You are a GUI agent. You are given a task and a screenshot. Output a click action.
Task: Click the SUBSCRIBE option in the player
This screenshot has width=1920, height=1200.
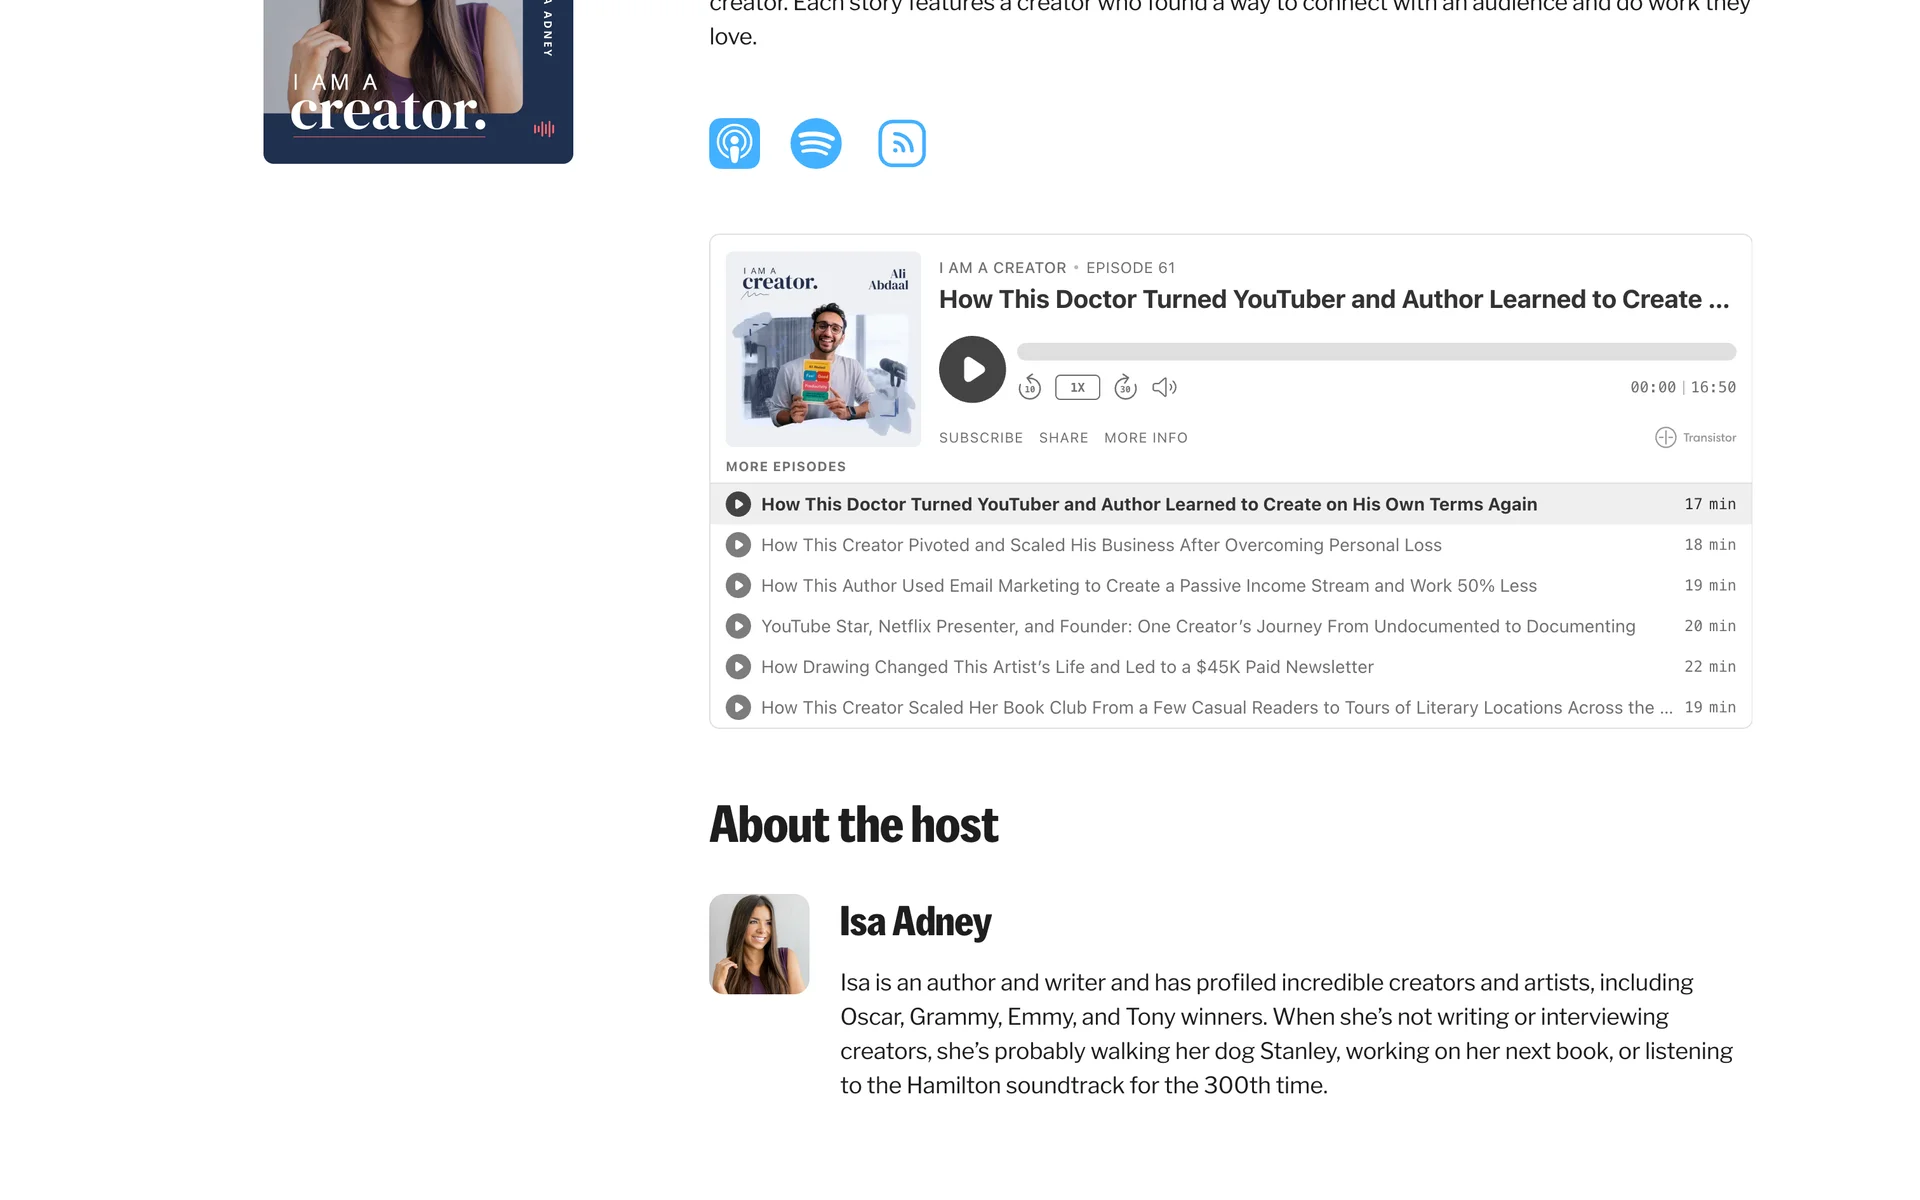coord(980,438)
